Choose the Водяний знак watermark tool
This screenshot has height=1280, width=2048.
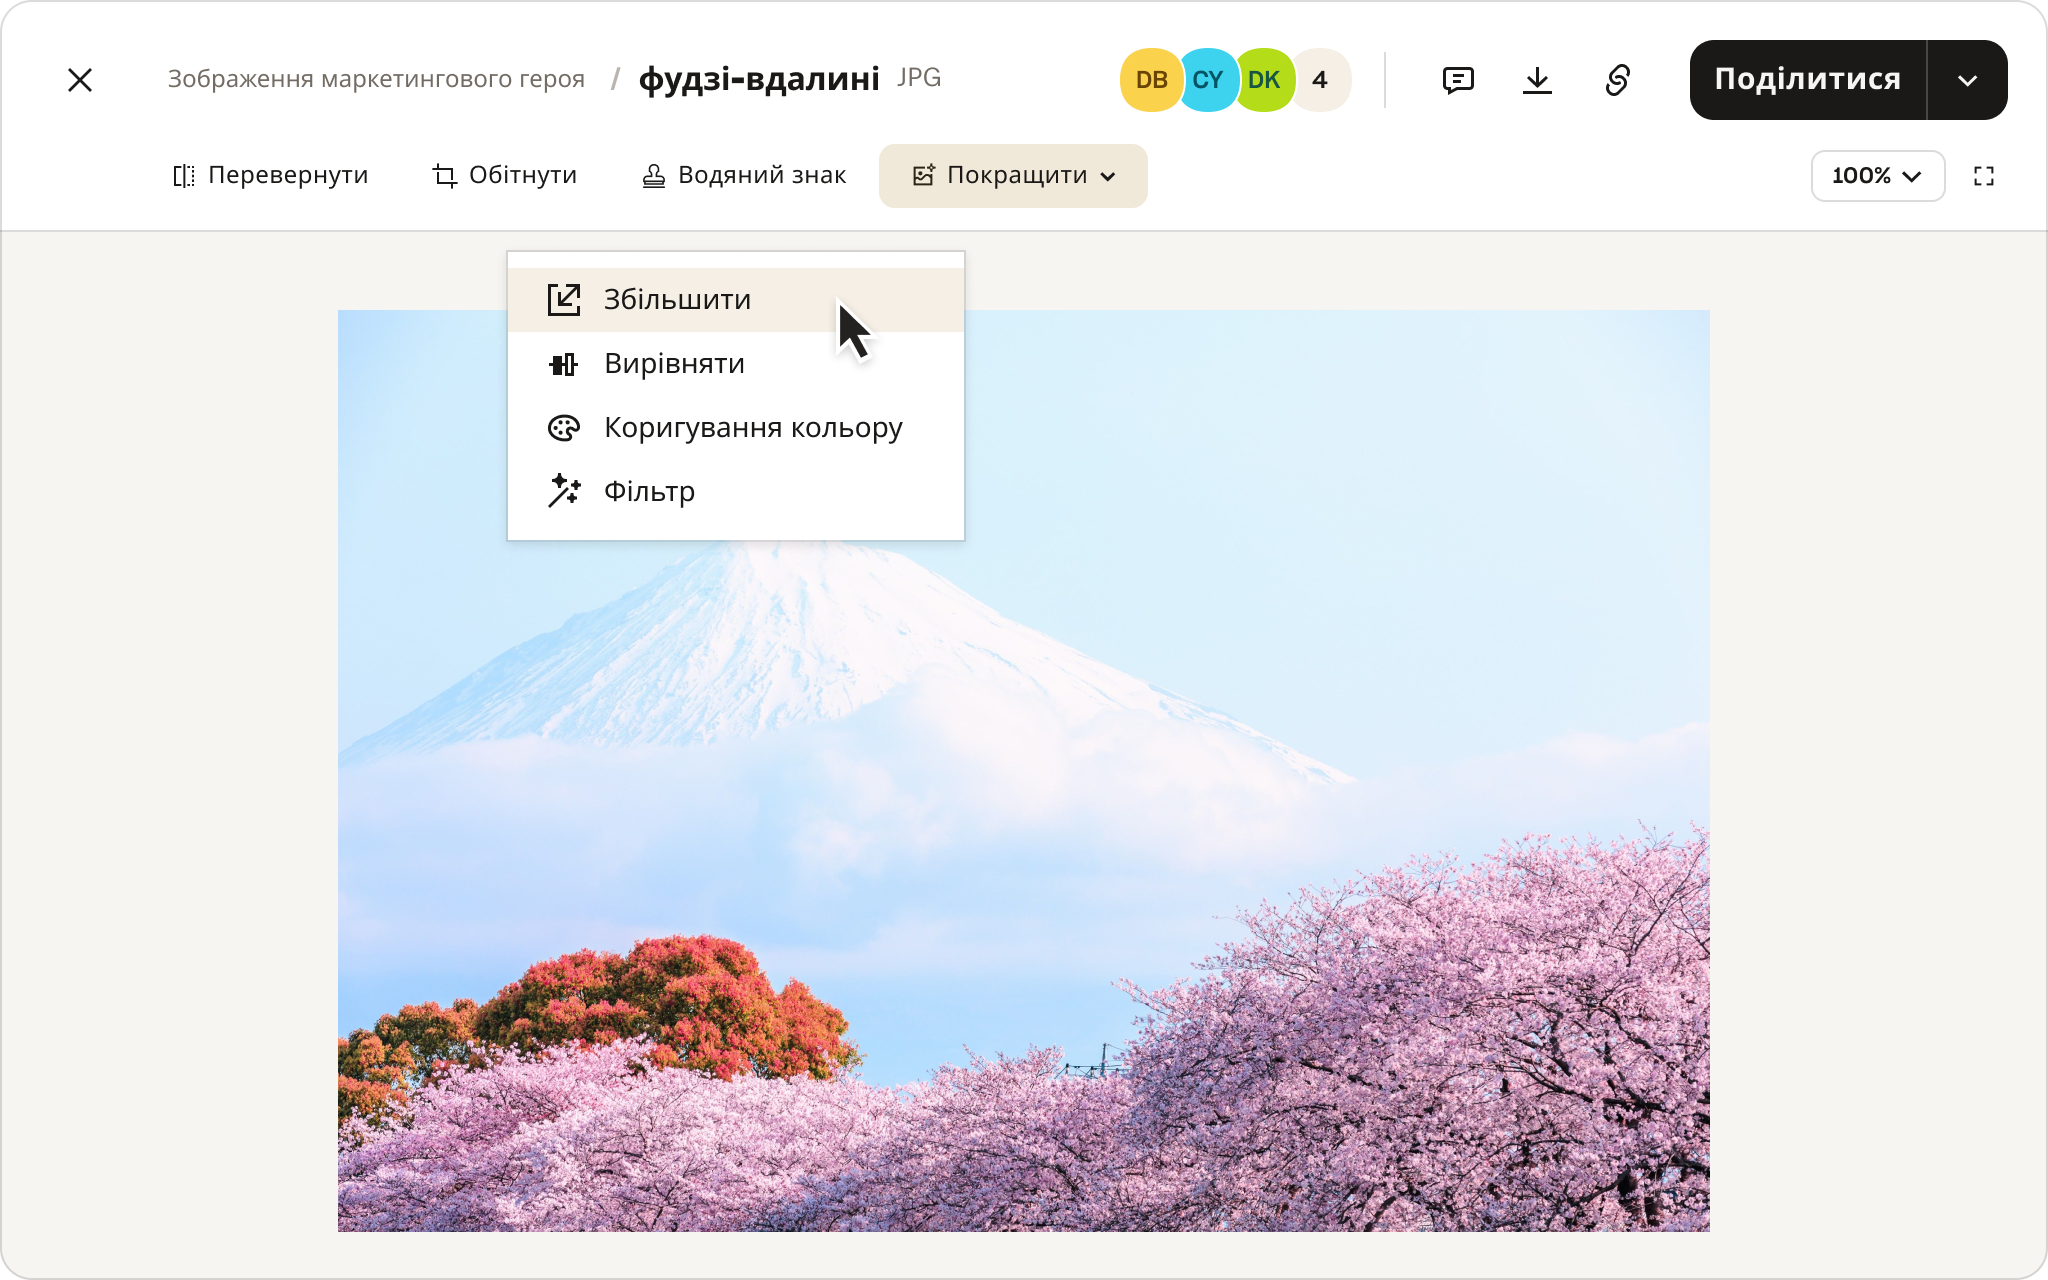[x=744, y=176]
